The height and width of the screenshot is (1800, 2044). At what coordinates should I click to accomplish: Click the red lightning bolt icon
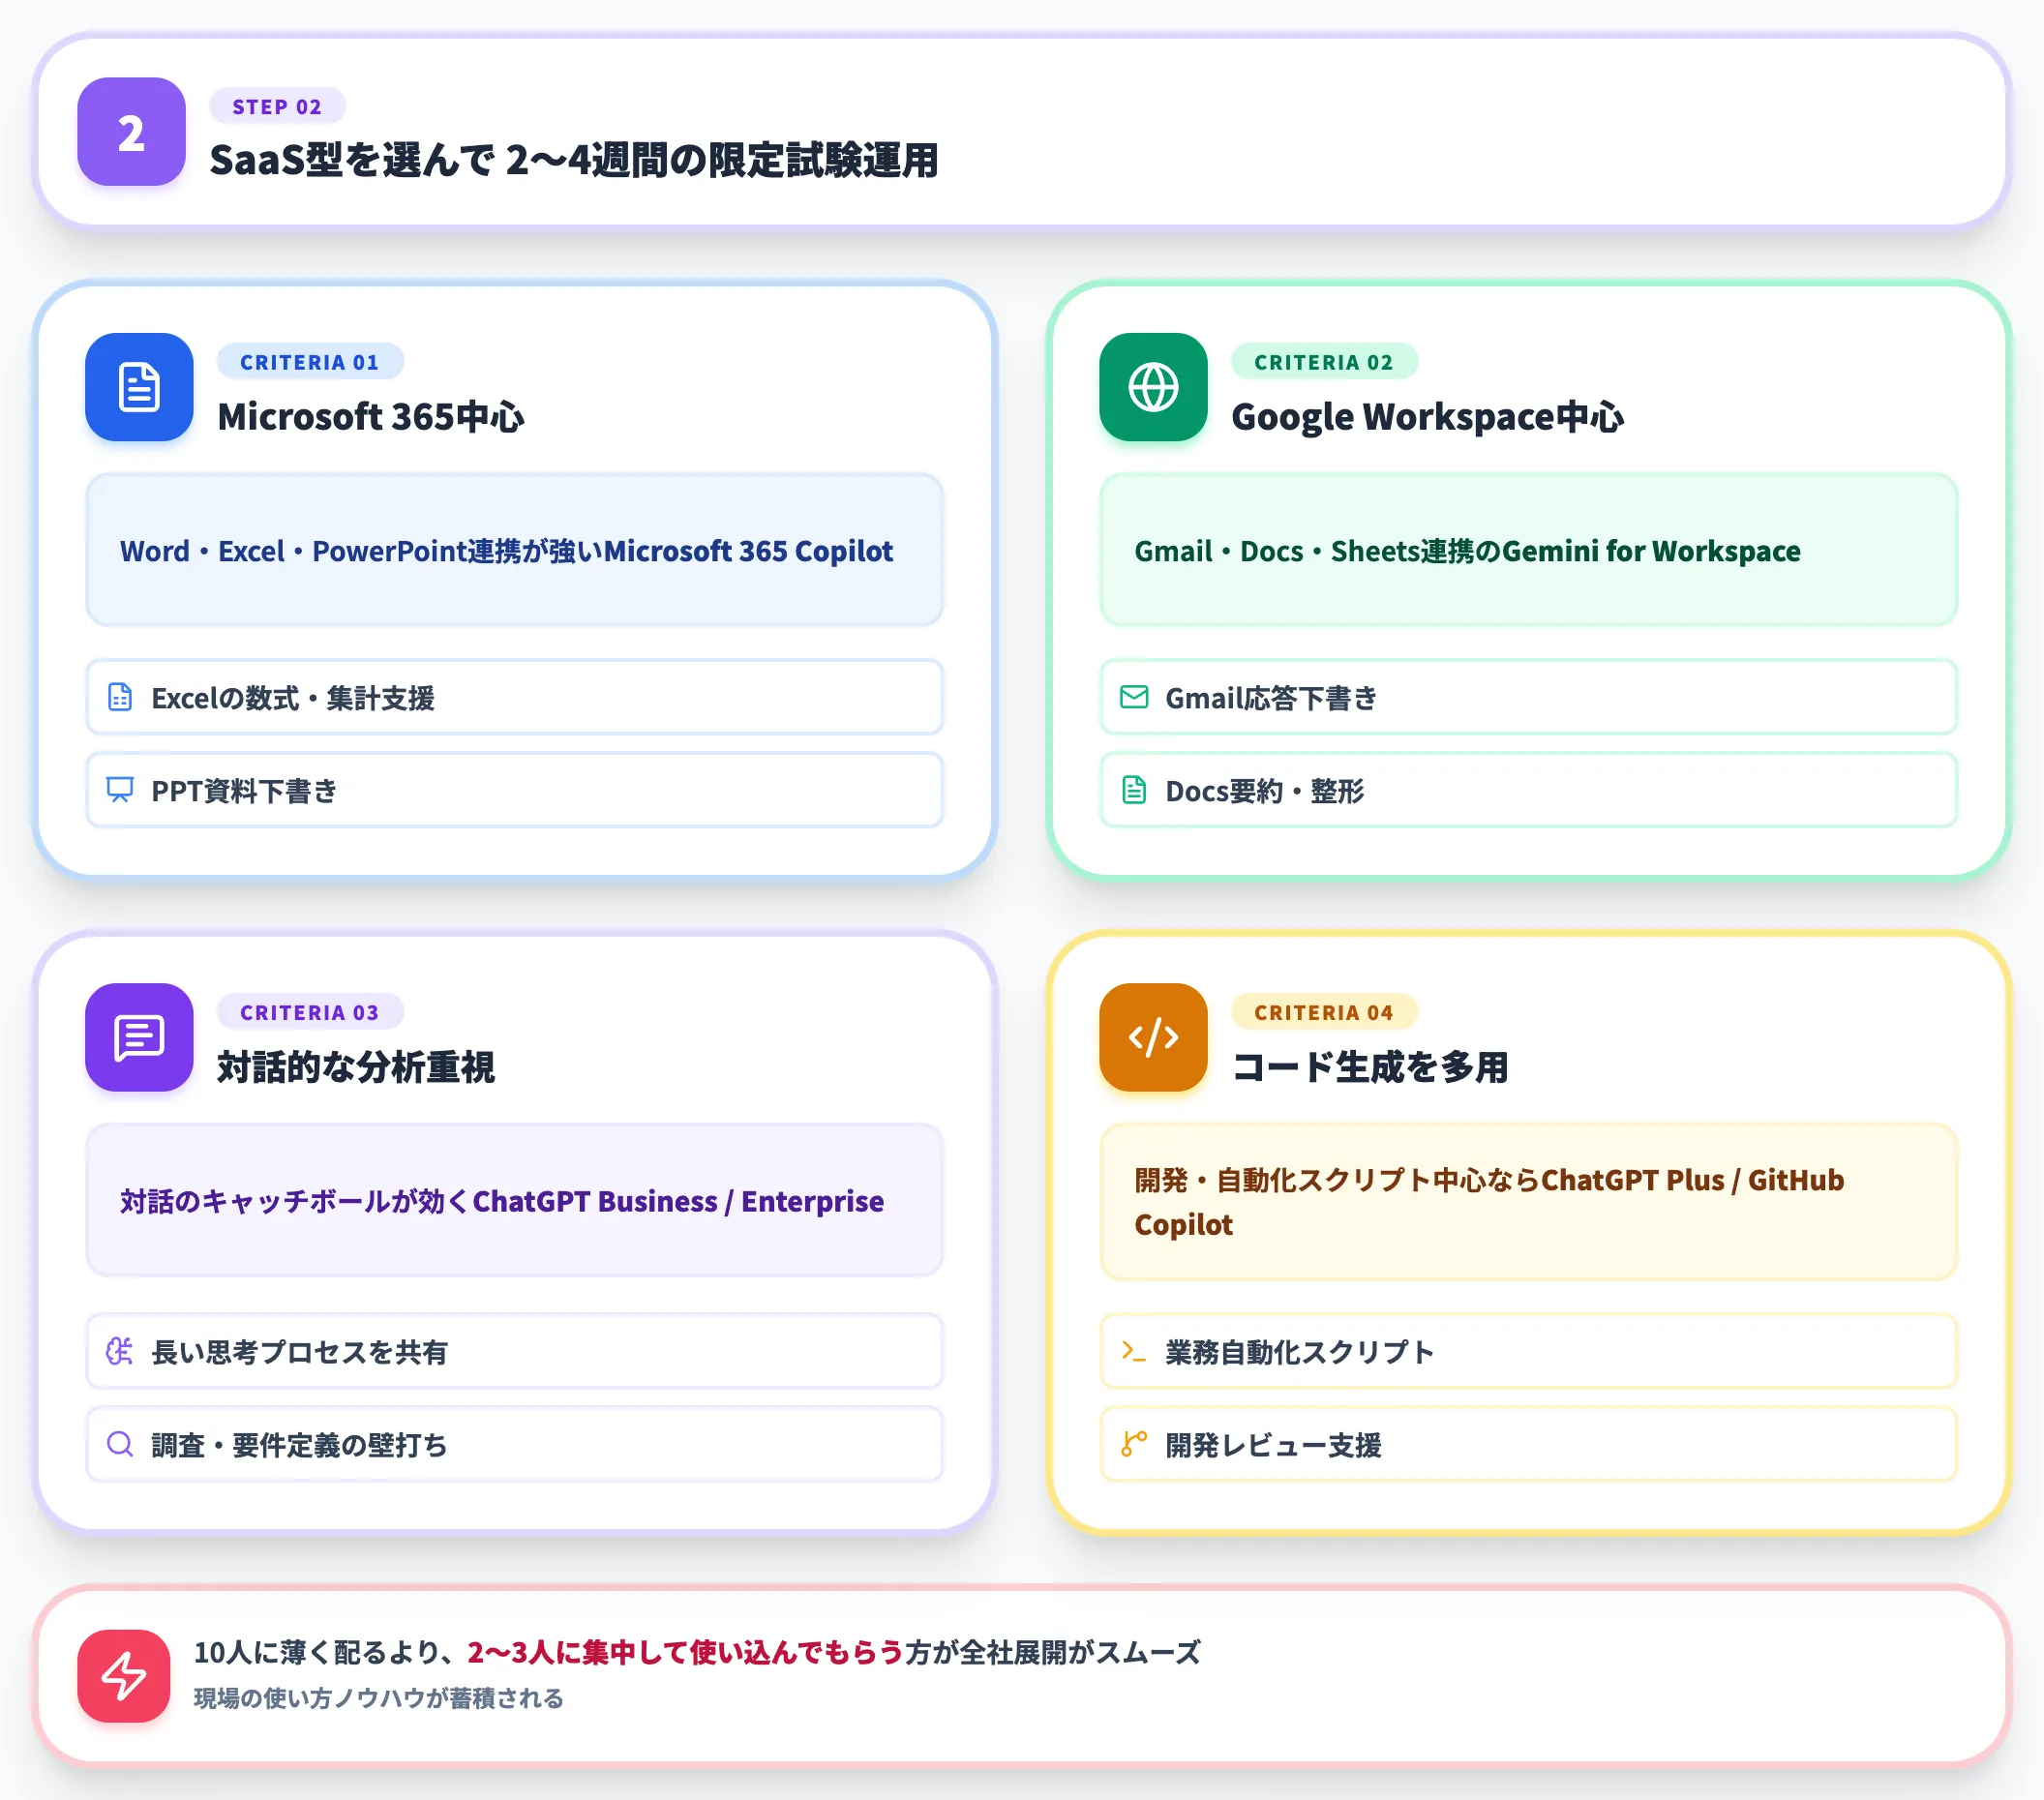124,1676
